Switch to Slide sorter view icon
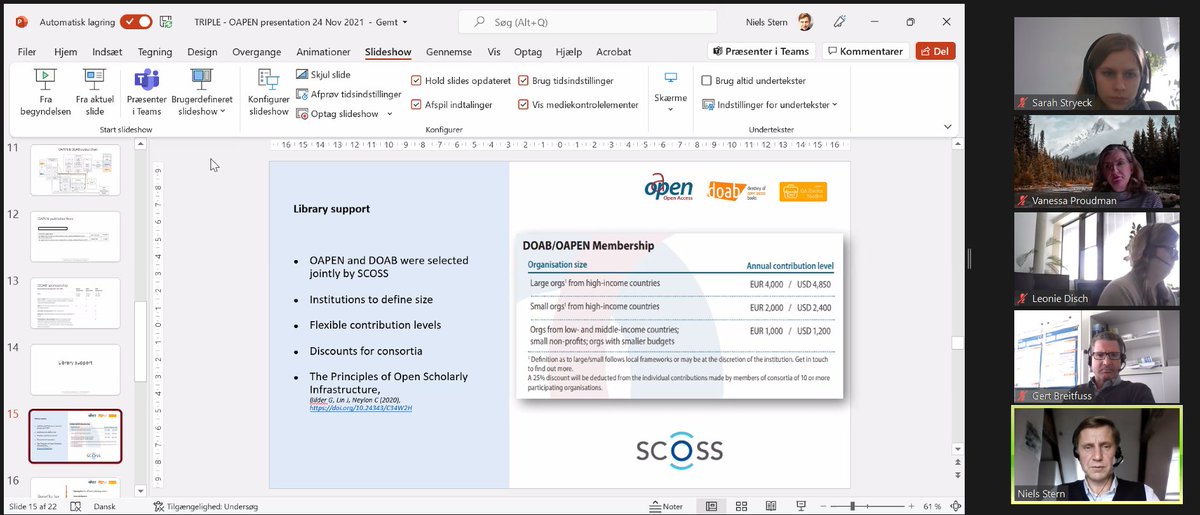This screenshot has width=1200, height=515. pos(740,506)
